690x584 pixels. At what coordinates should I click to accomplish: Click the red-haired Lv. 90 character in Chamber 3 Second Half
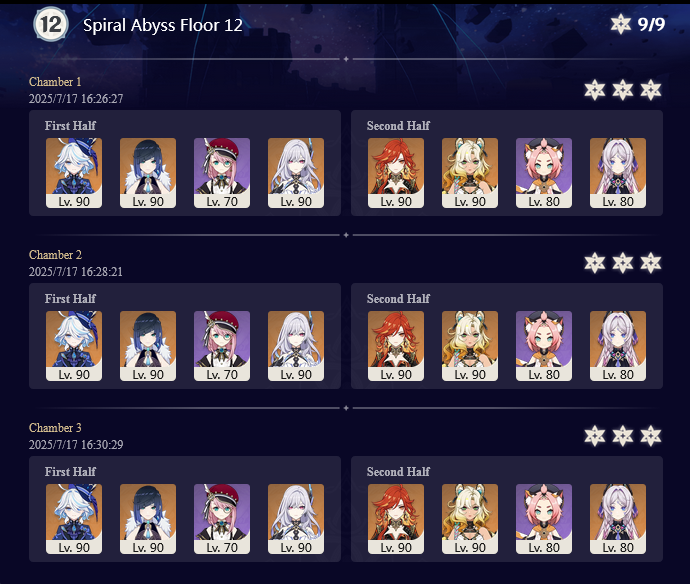(x=396, y=519)
